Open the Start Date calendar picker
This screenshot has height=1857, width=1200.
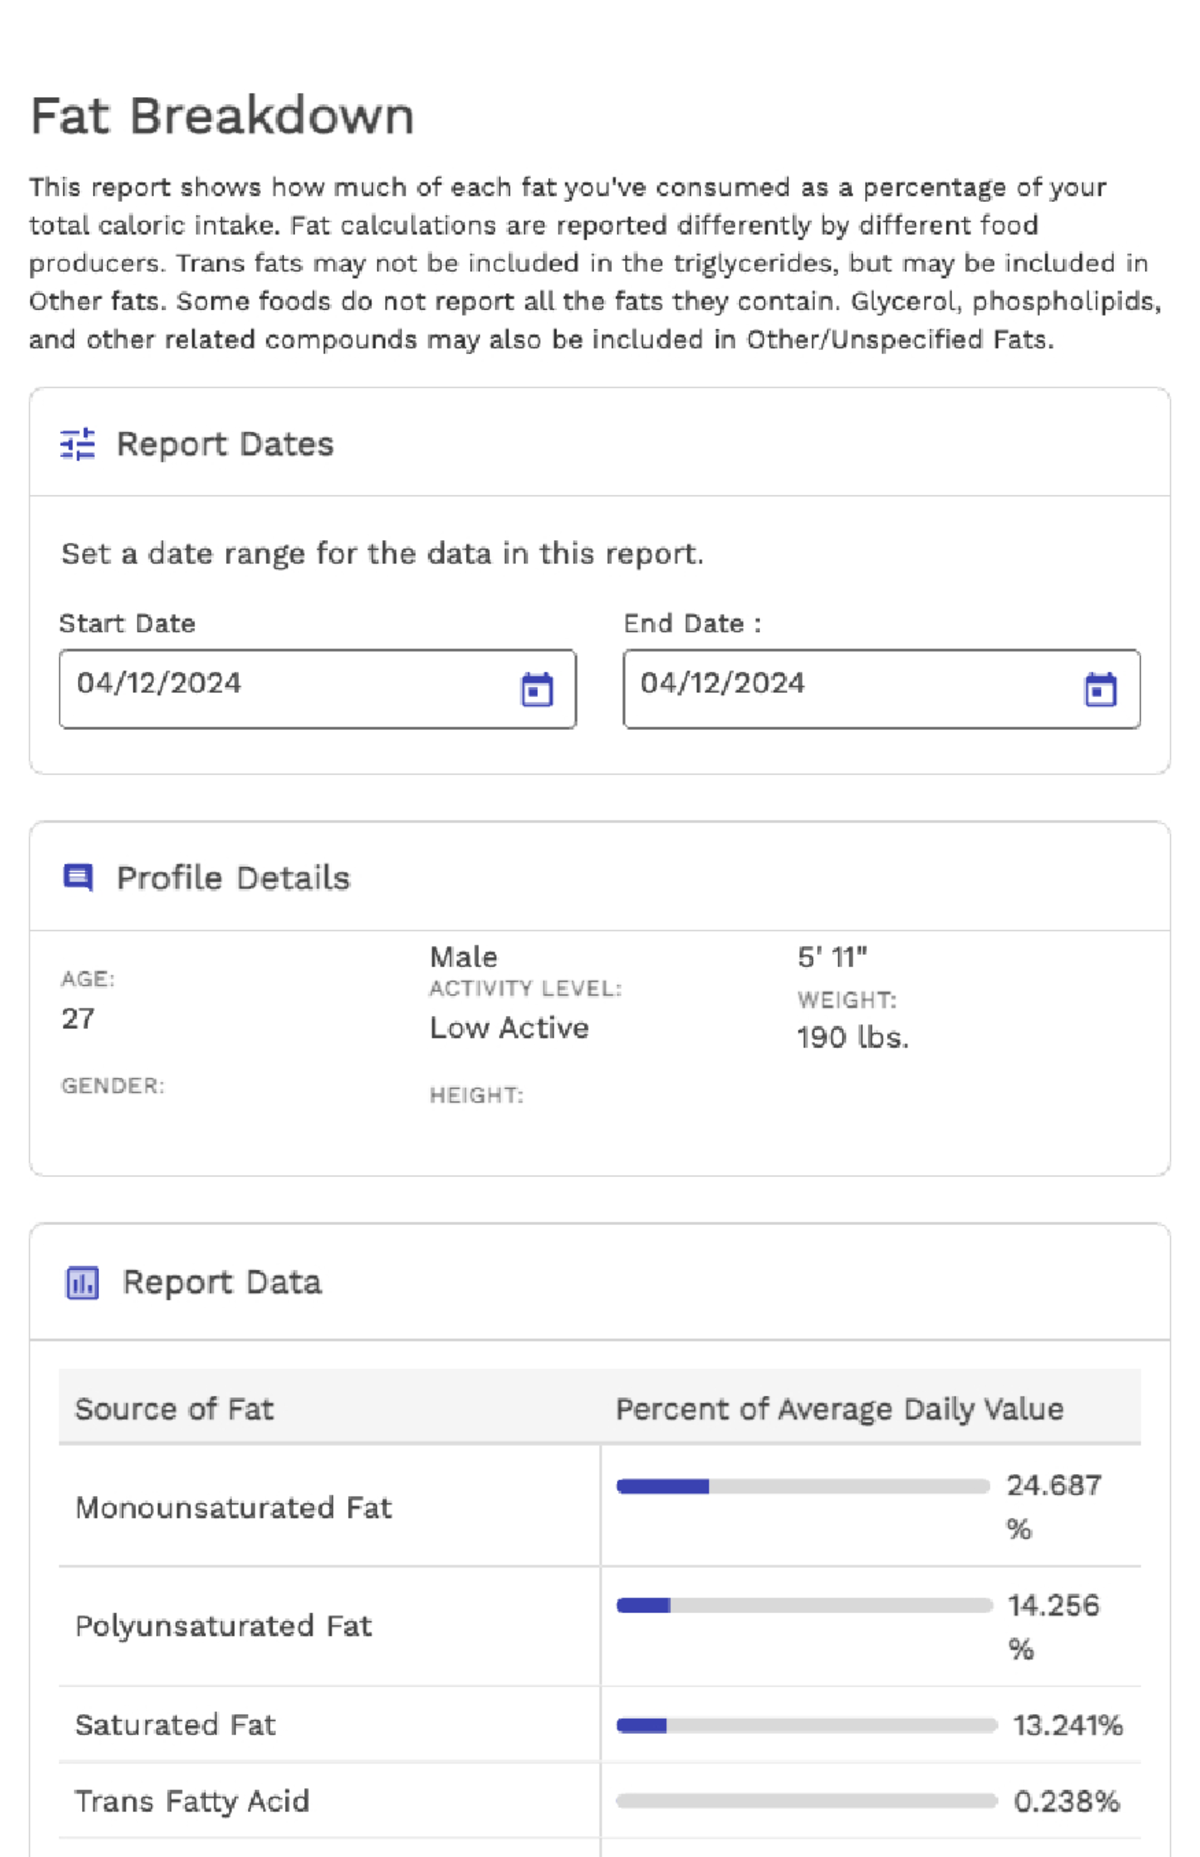(537, 689)
